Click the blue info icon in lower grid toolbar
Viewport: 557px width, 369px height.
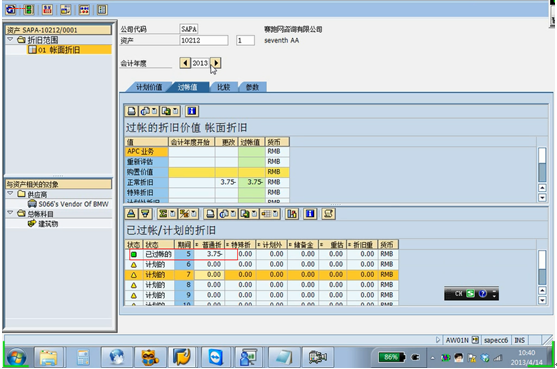pyautogui.click(x=310, y=214)
